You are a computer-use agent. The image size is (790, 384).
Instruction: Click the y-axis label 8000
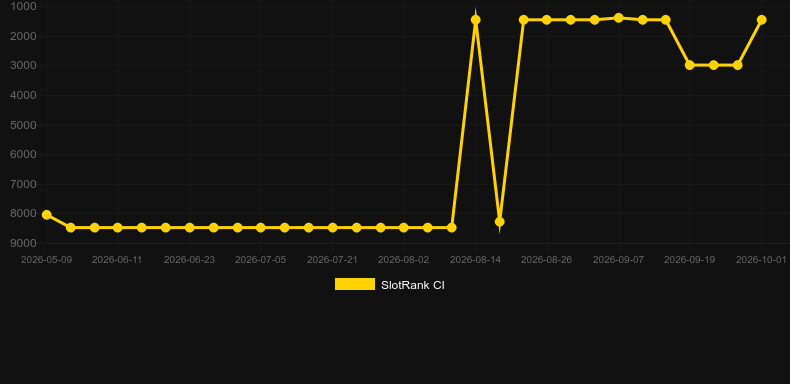pyautogui.click(x=23, y=214)
